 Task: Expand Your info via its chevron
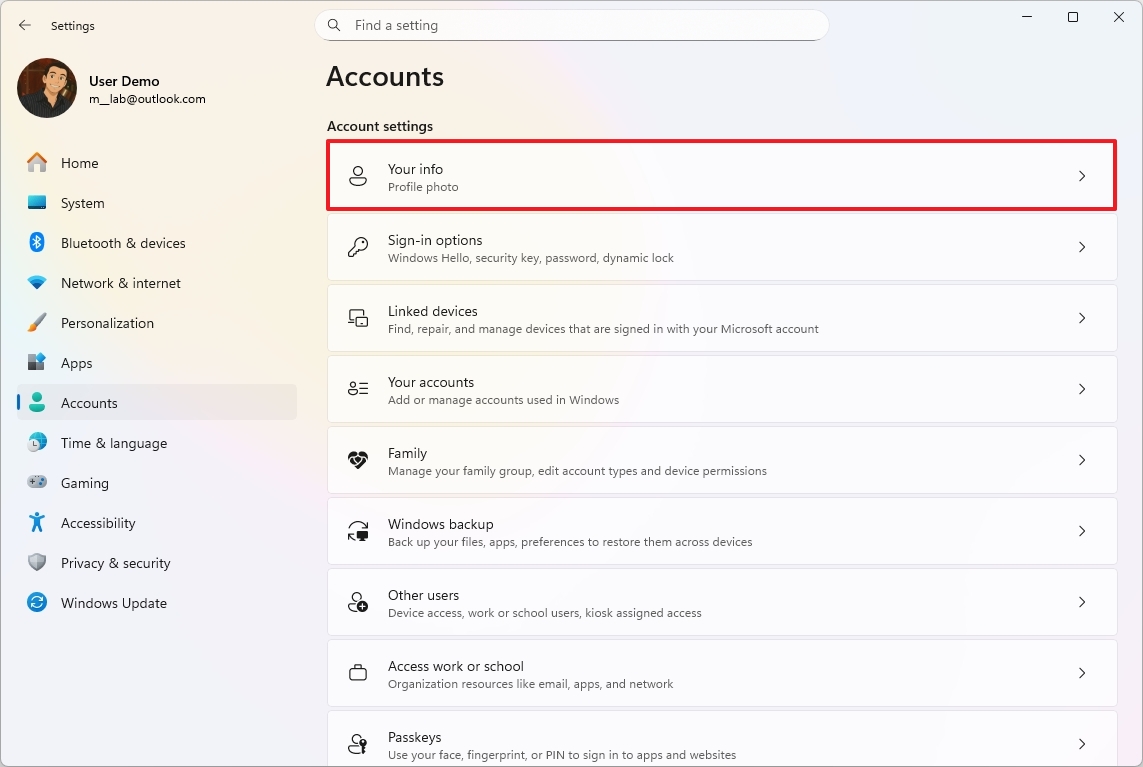tap(1081, 176)
